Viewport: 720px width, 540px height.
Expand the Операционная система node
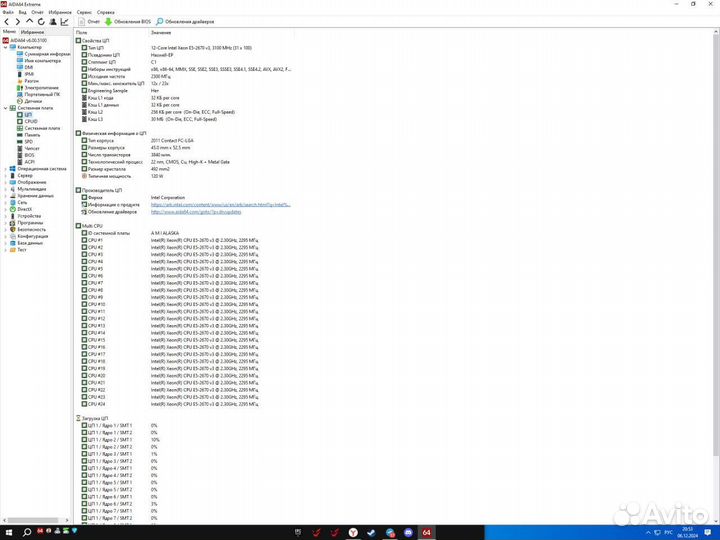(x=6, y=169)
